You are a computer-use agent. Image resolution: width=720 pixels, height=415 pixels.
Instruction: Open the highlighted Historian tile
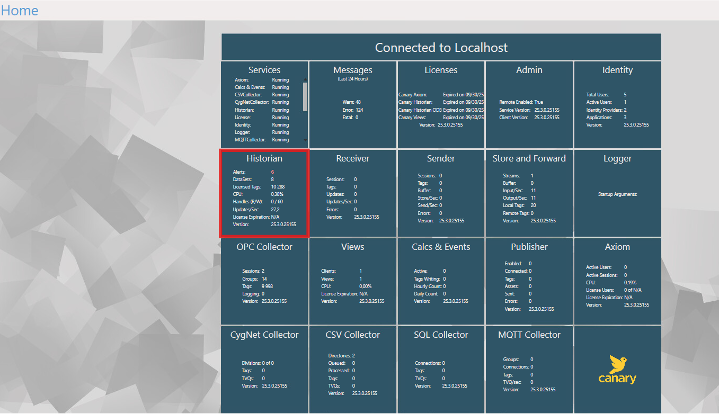(264, 193)
